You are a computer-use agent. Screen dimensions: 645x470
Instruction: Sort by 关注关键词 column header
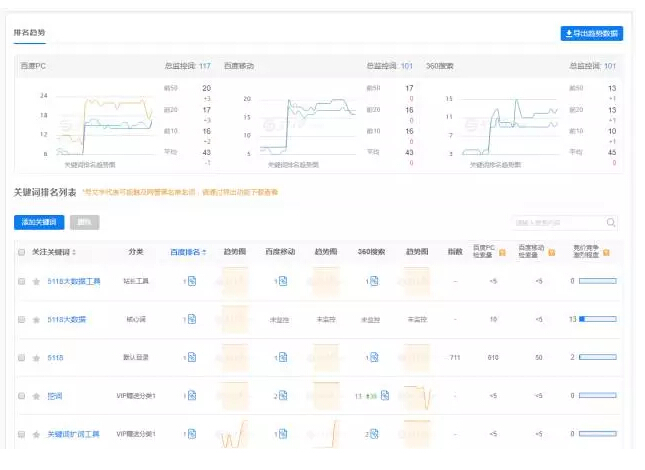tap(54, 252)
